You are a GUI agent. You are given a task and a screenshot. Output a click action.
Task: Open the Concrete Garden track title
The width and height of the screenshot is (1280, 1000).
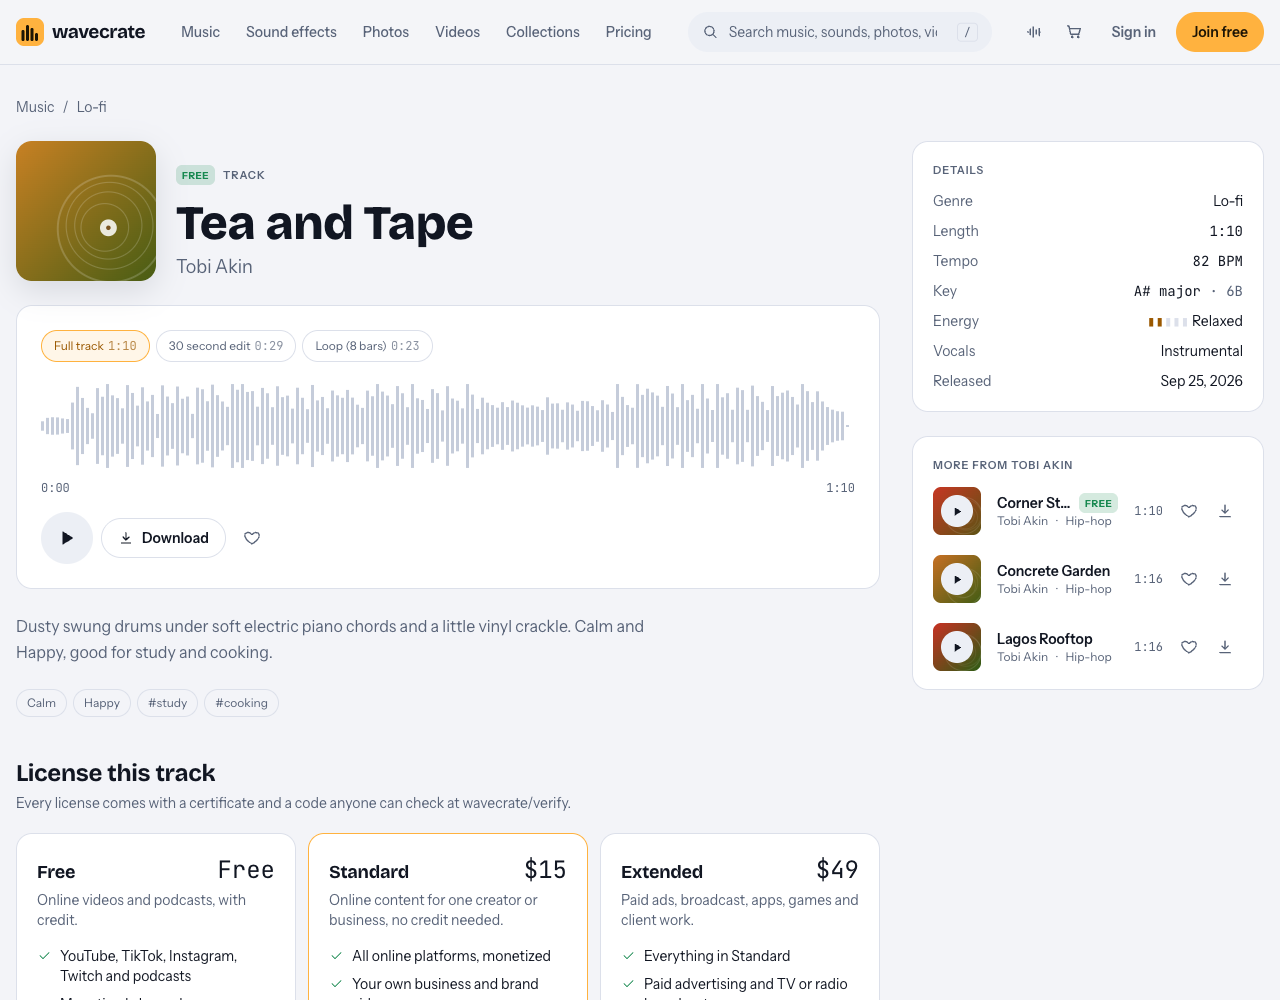coord(1053,571)
